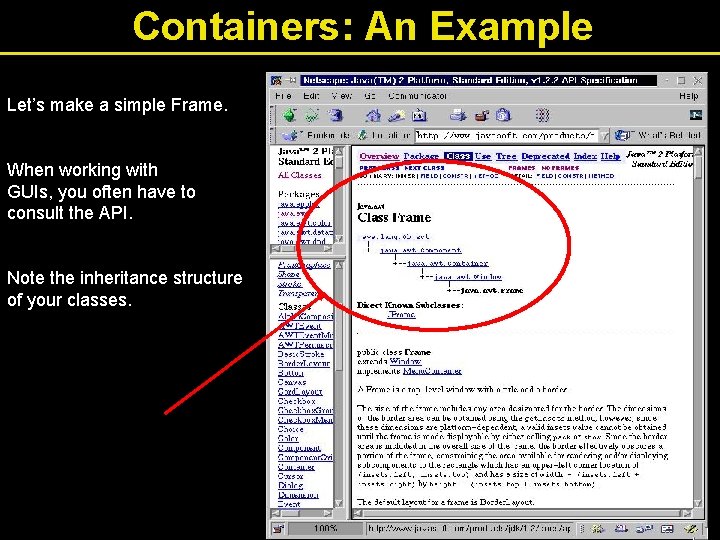Click the Color class link in list
720x540 pixels.
point(288,439)
